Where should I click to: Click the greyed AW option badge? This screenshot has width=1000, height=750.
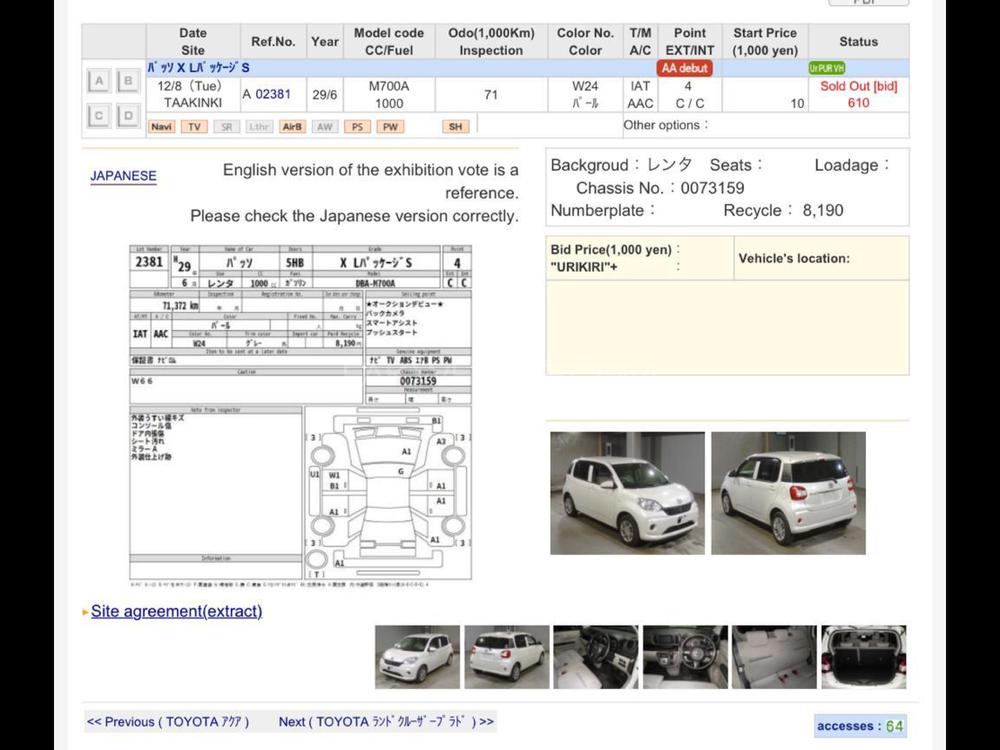pyautogui.click(x=325, y=127)
